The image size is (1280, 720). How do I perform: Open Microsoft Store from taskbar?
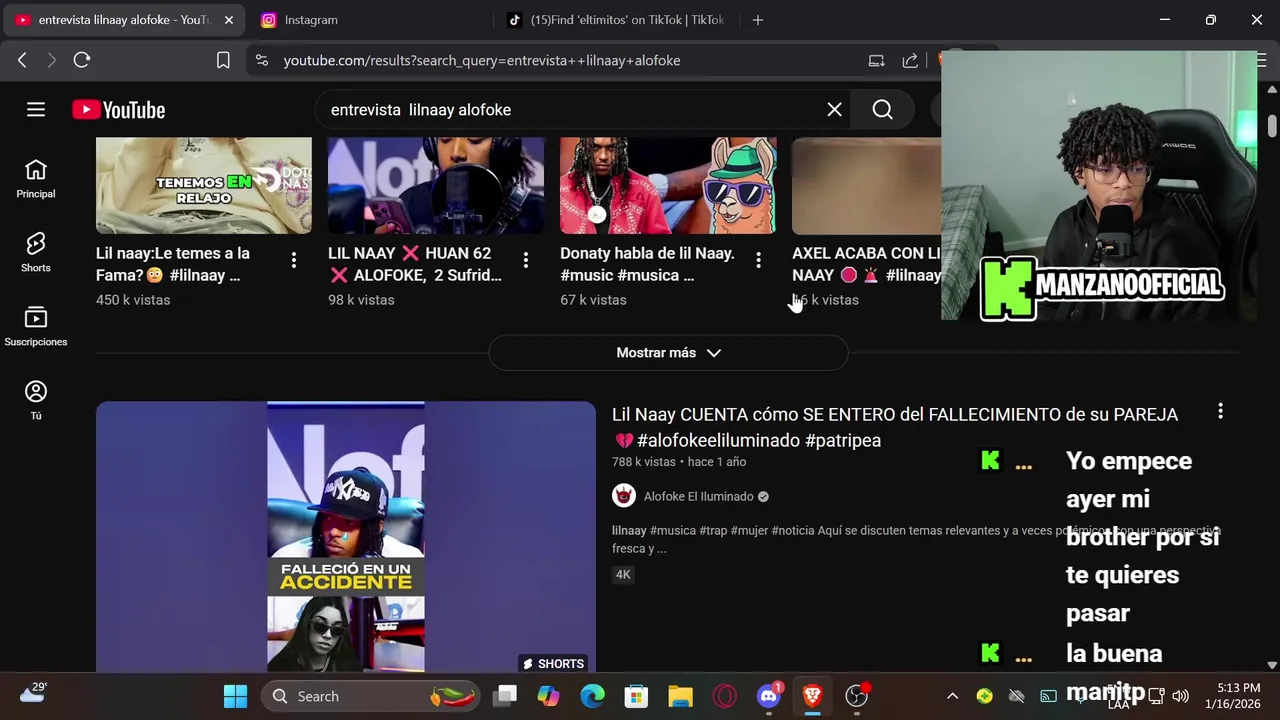tap(636, 696)
